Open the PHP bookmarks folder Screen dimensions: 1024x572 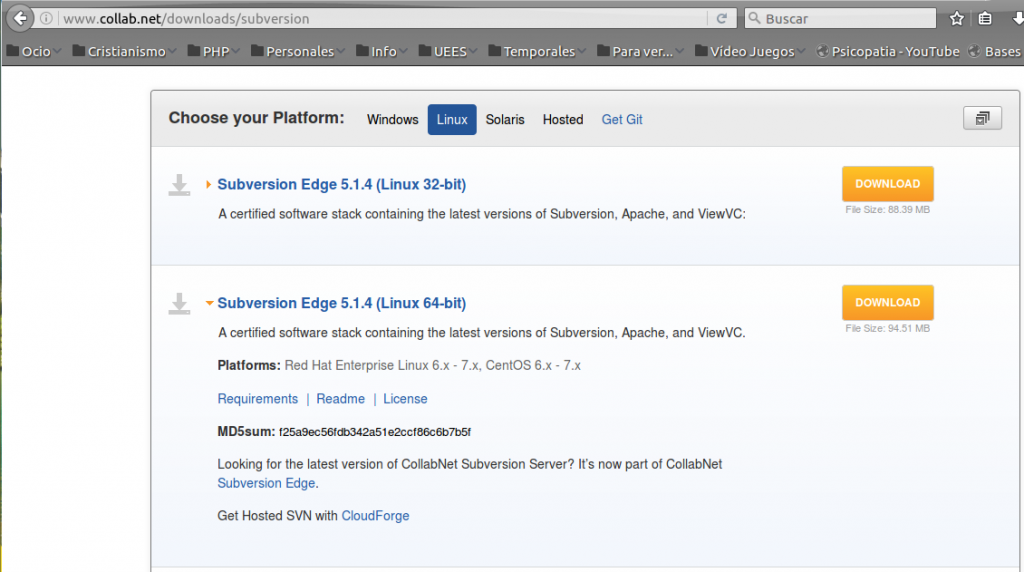click(214, 51)
